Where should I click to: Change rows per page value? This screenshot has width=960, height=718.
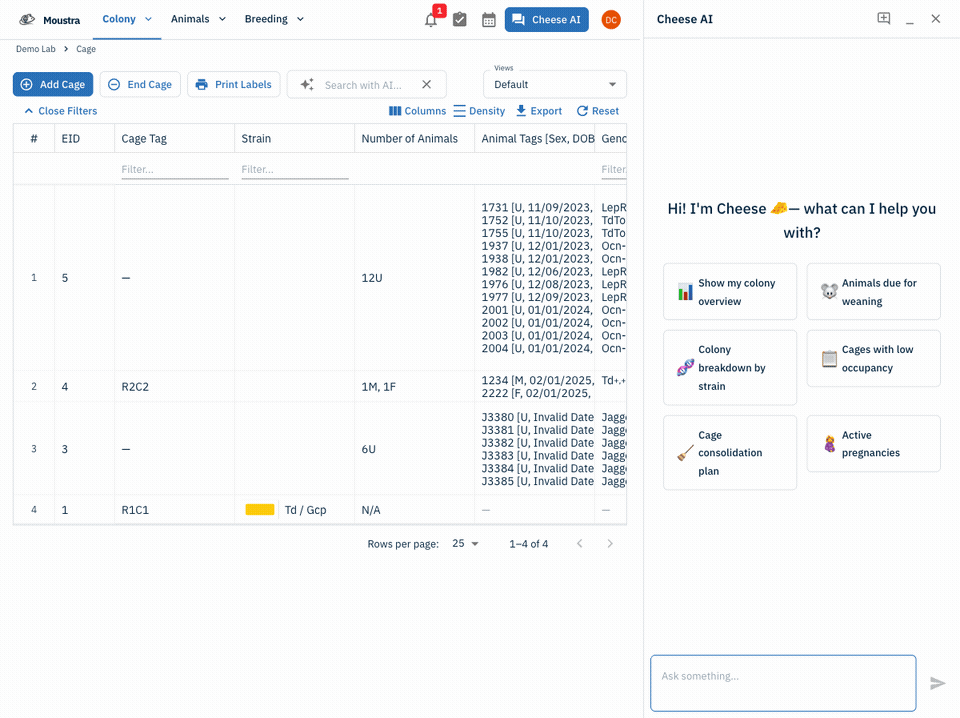click(x=465, y=544)
